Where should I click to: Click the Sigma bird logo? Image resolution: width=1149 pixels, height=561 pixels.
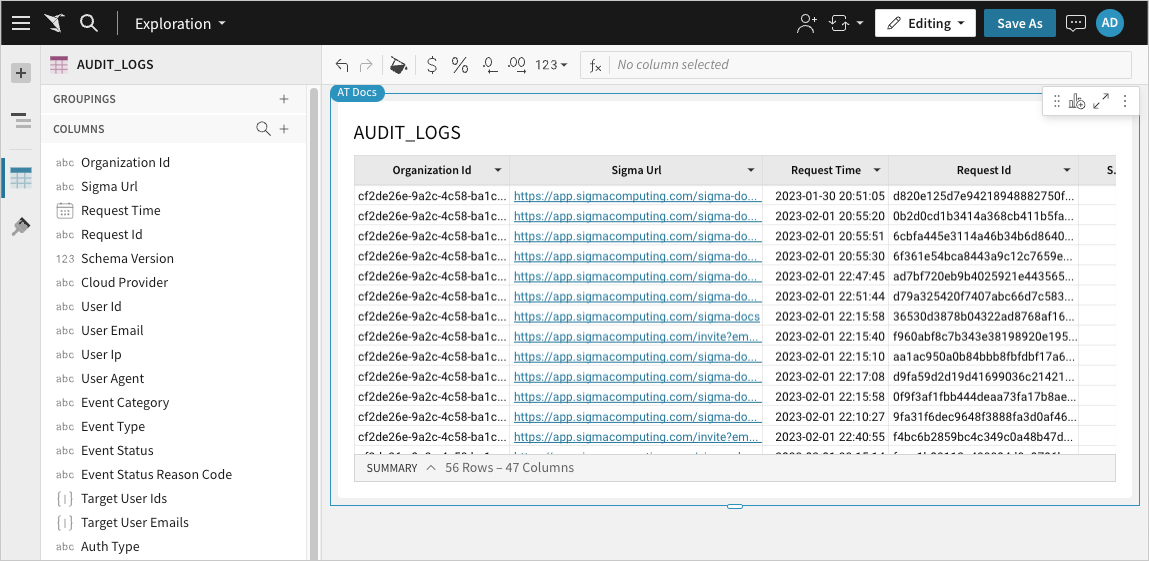[x=54, y=23]
